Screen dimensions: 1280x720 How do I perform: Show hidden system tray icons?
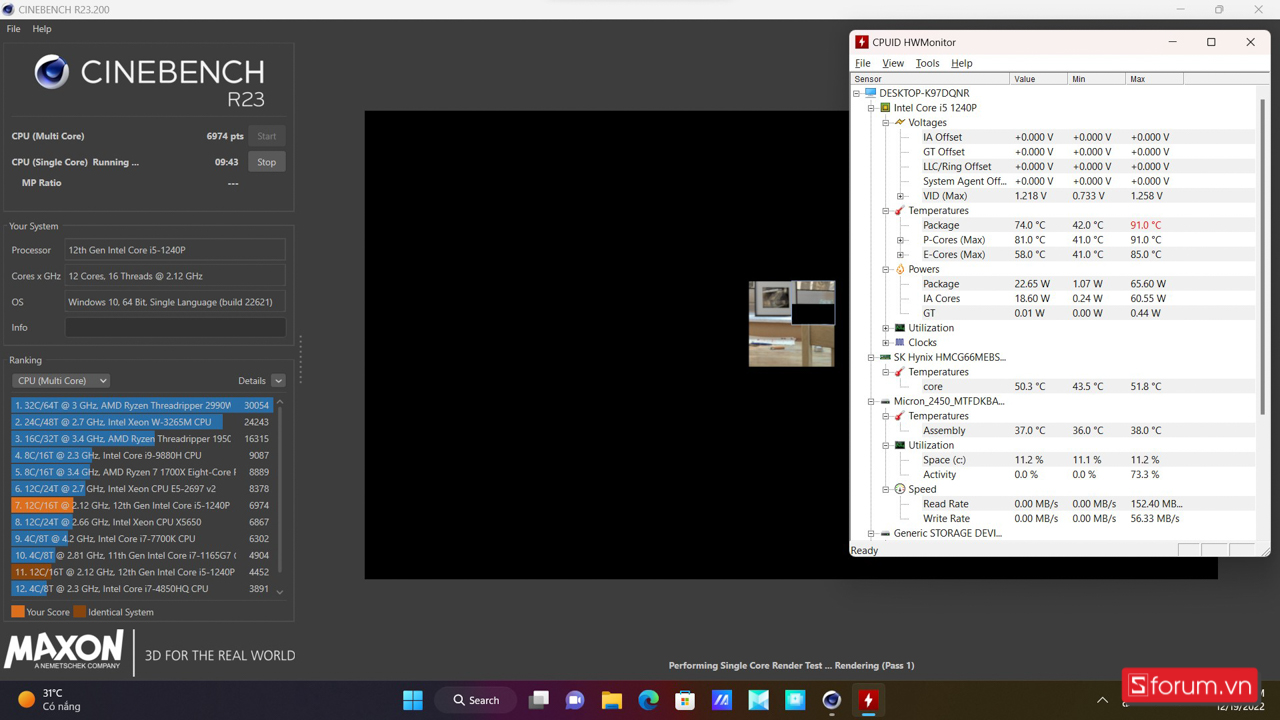1102,700
